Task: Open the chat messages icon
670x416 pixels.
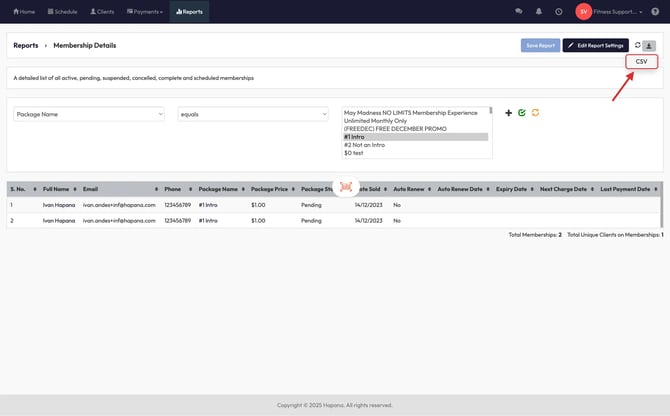Action: [x=518, y=12]
